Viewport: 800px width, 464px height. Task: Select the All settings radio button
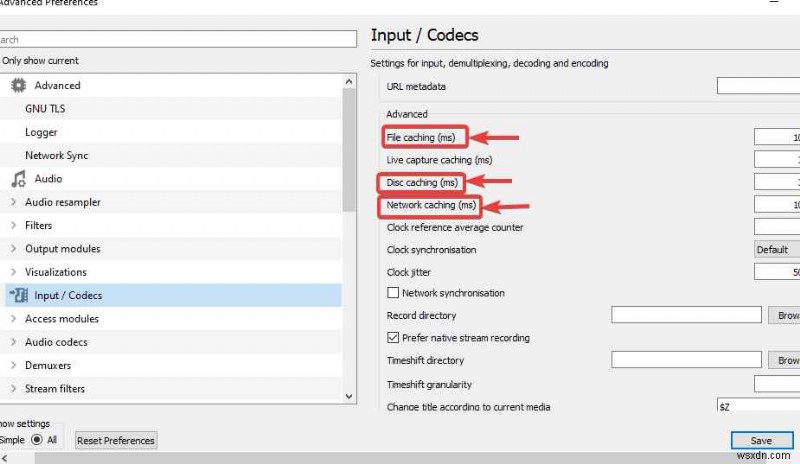(x=38, y=440)
